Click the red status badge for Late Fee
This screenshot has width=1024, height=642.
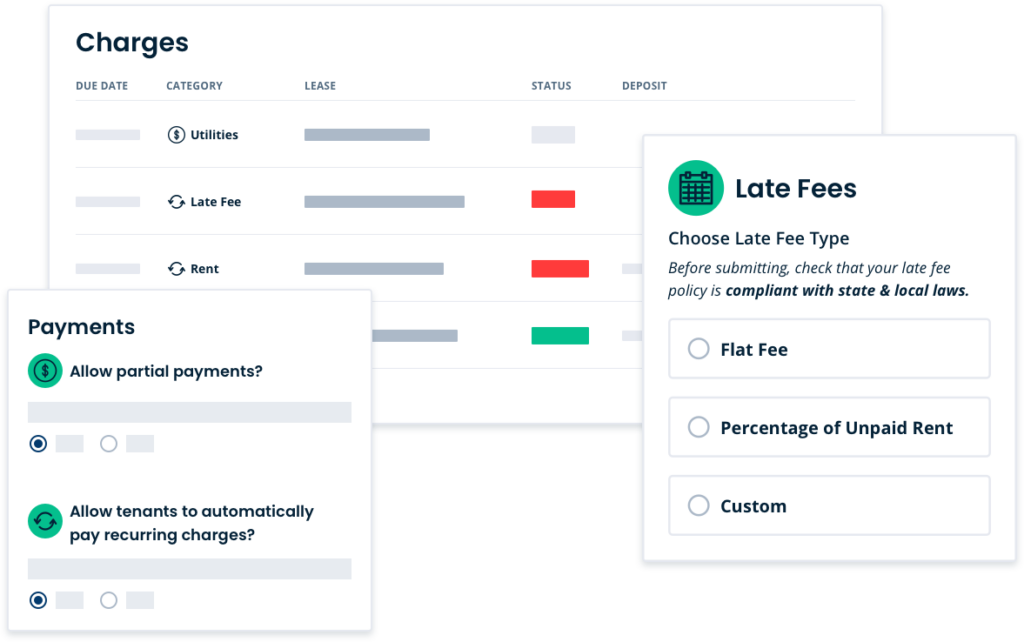point(553,199)
